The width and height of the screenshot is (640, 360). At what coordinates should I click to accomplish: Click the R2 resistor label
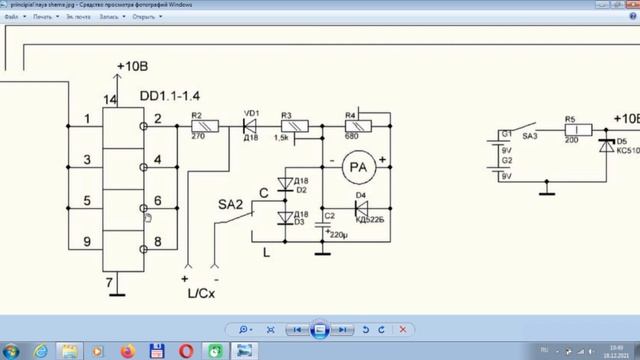197,116
